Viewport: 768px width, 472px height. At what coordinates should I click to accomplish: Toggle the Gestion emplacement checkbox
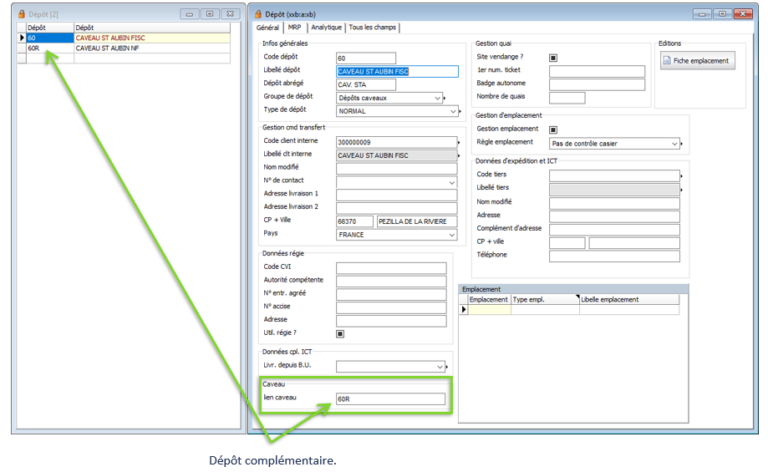553,129
